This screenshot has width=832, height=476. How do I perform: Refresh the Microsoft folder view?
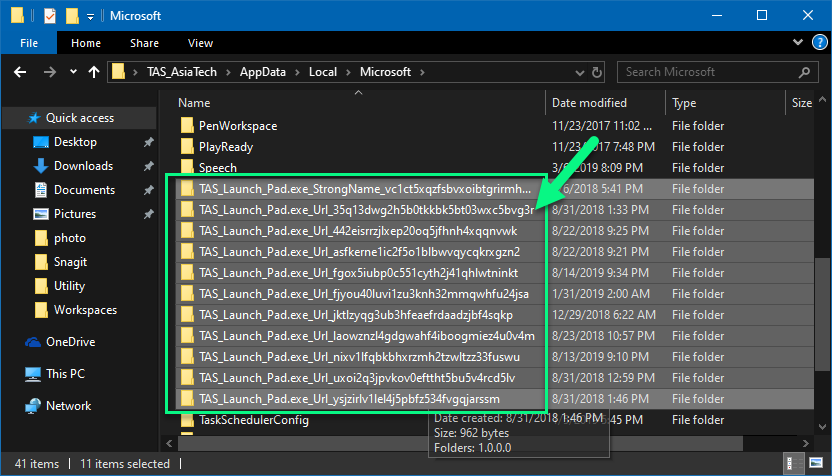coord(597,73)
